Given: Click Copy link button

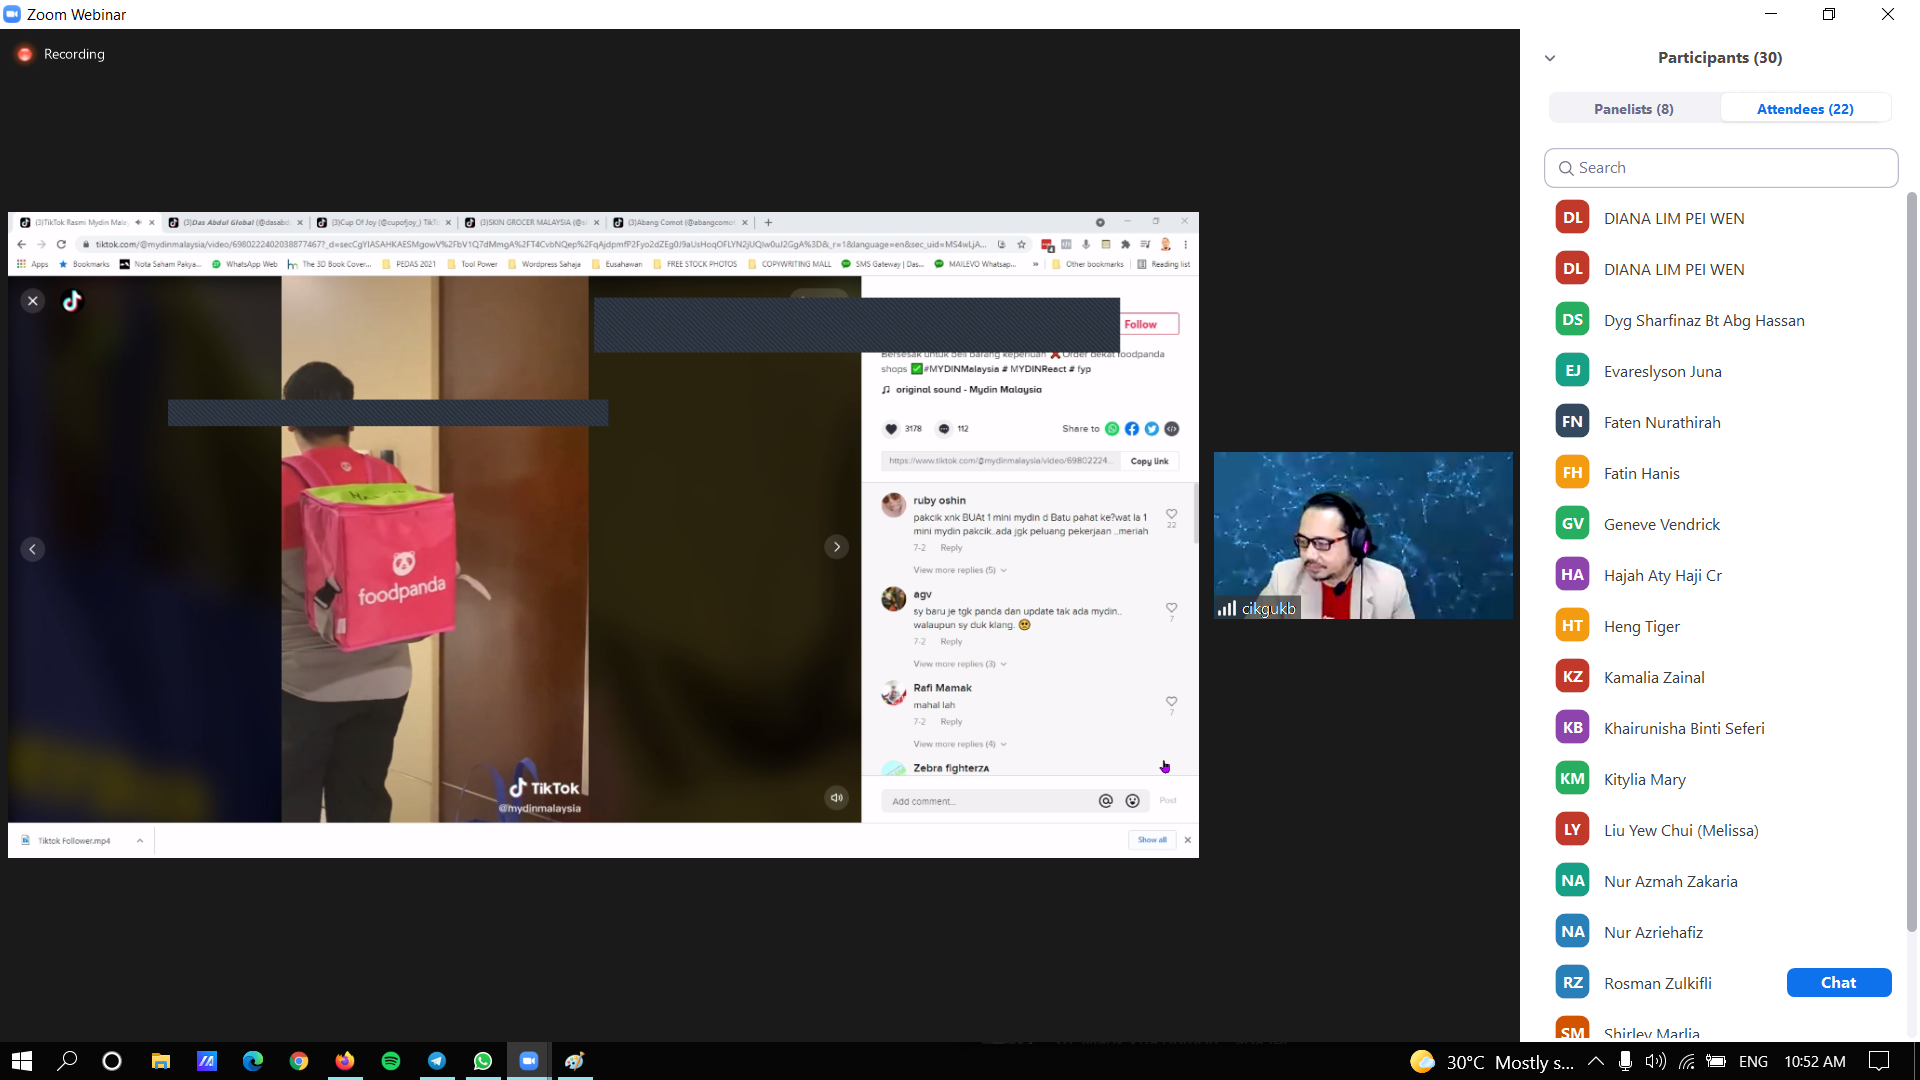Looking at the screenshot, I should (1149, 461).
